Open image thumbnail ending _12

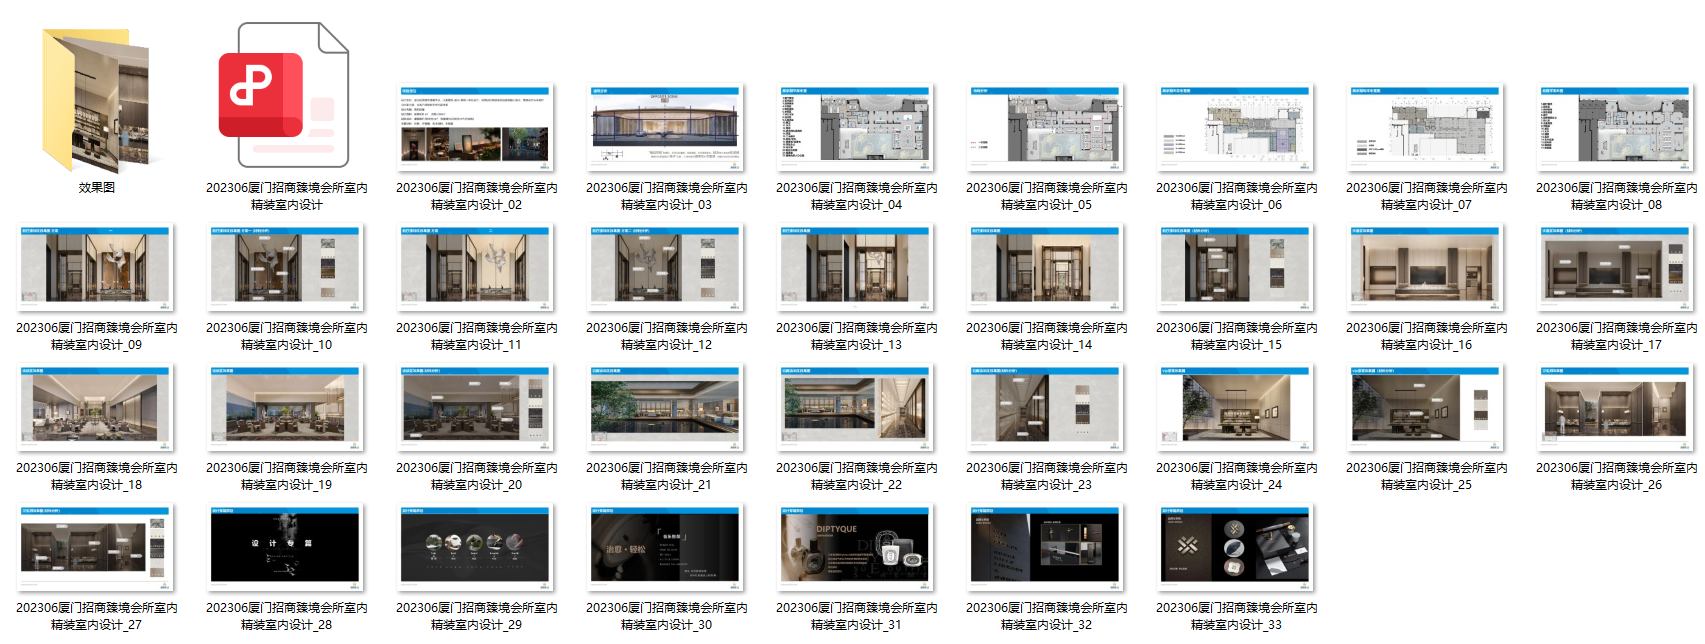click(x=666, y=267)
